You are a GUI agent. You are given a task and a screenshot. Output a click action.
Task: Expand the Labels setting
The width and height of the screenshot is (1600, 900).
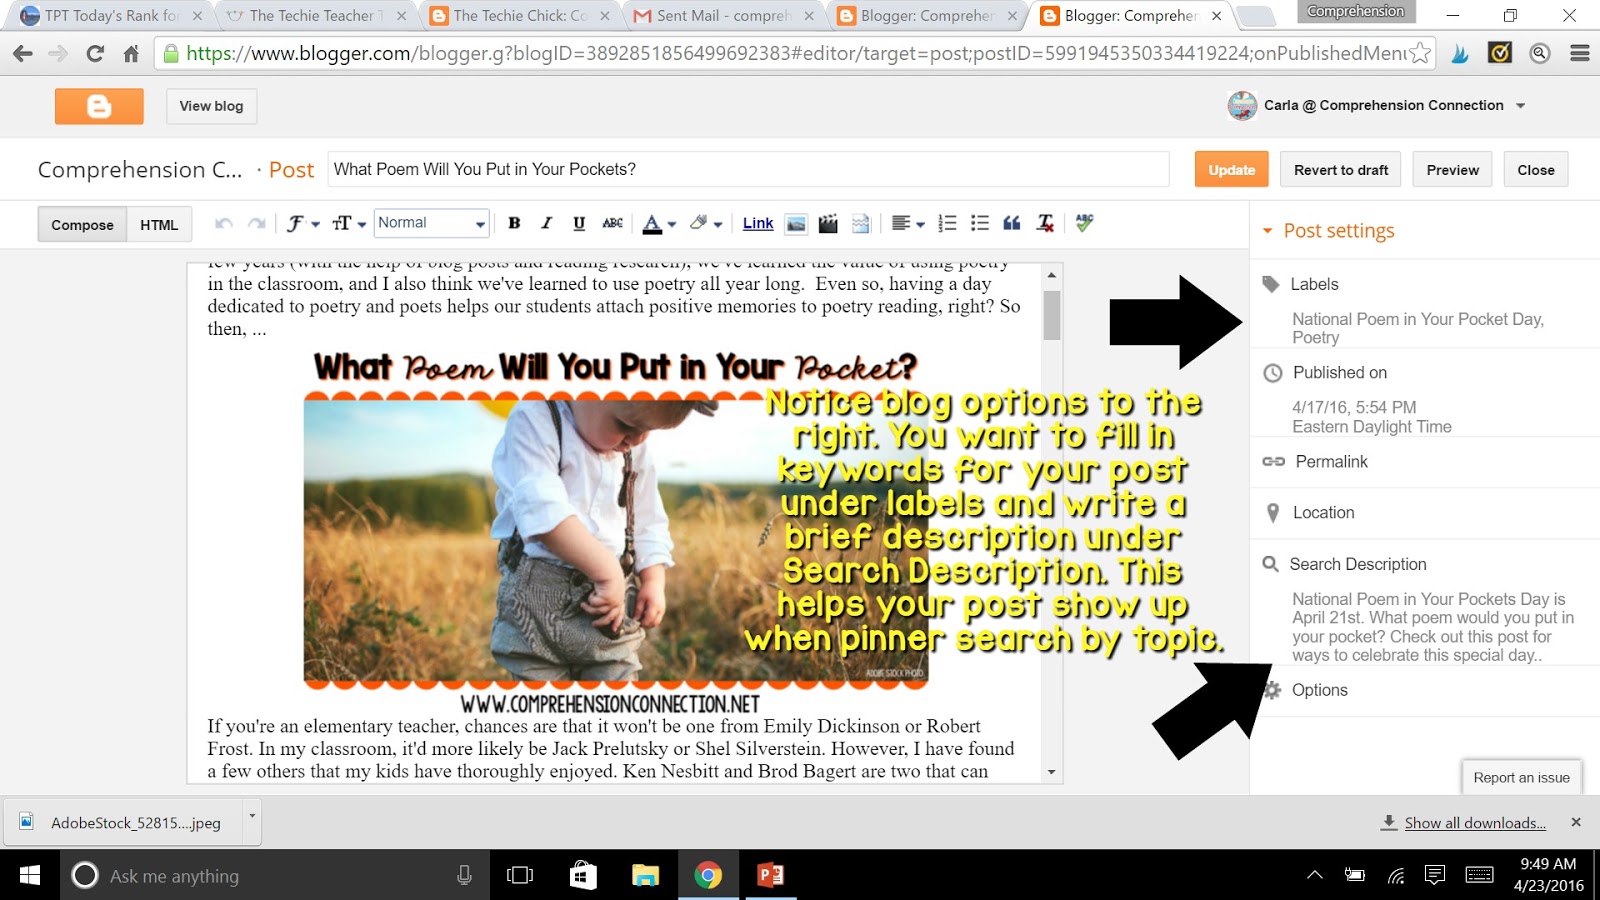[1314, 284]
